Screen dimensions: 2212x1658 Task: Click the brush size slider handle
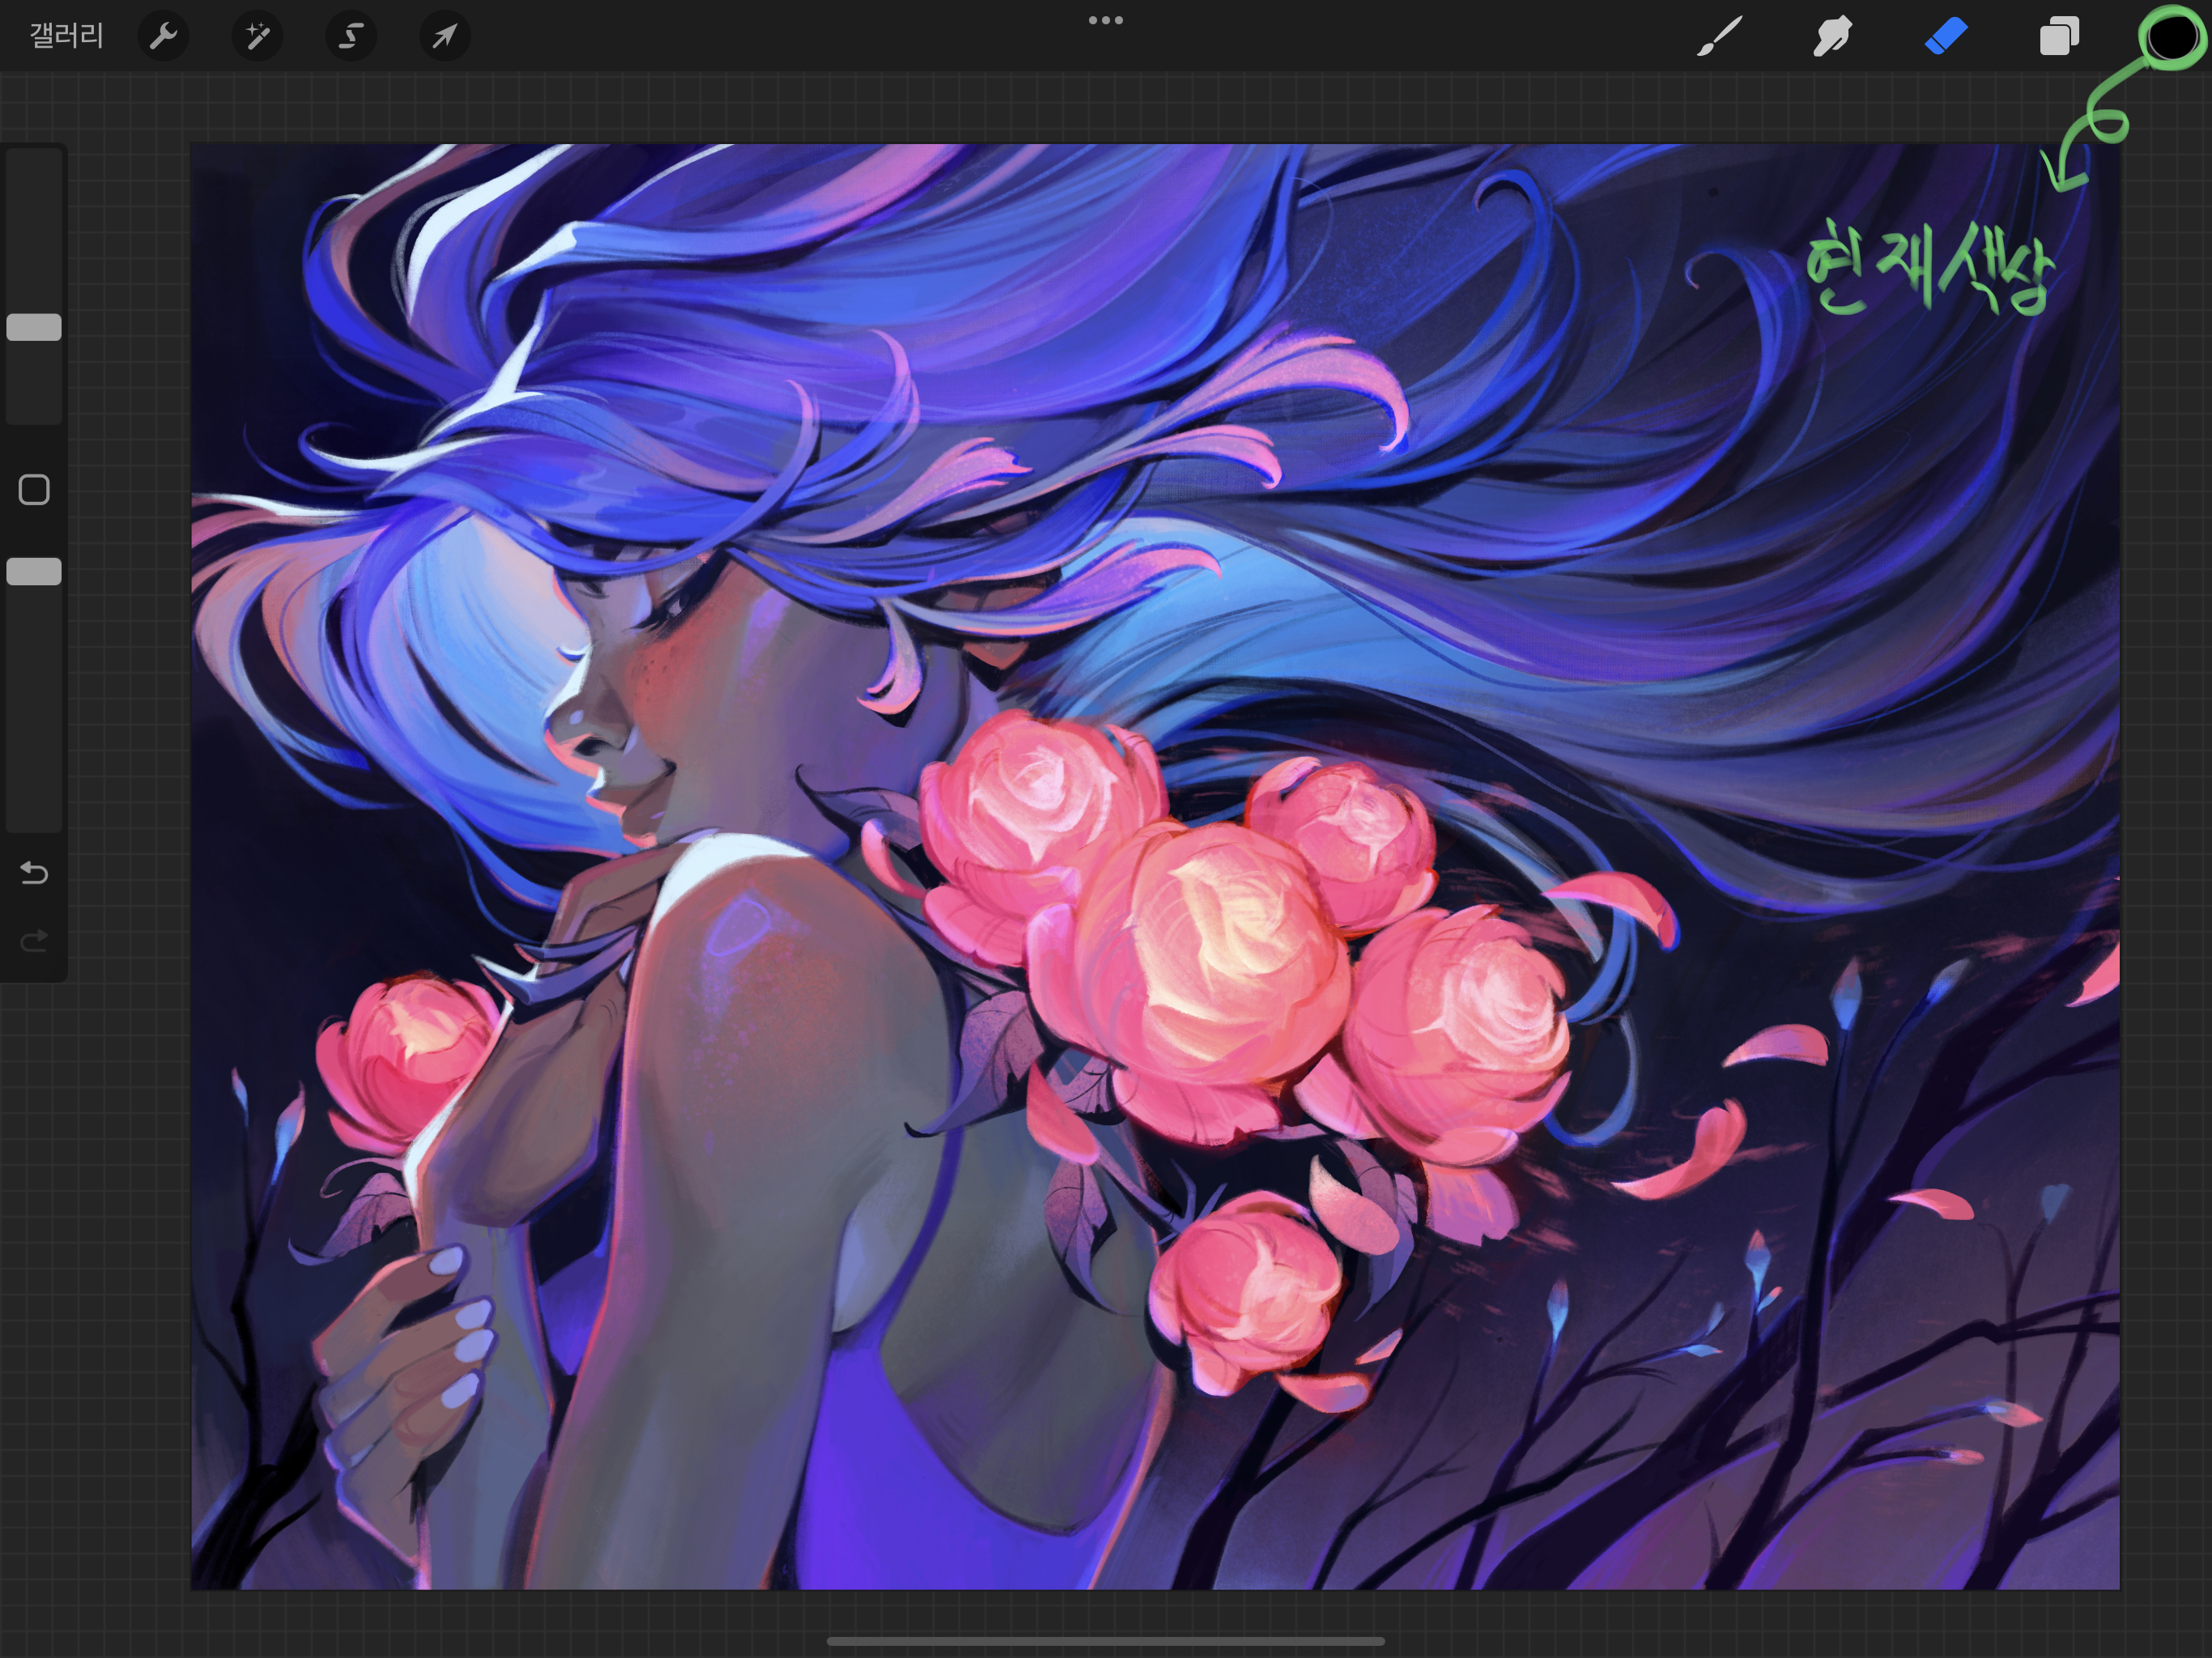(34, 327)
